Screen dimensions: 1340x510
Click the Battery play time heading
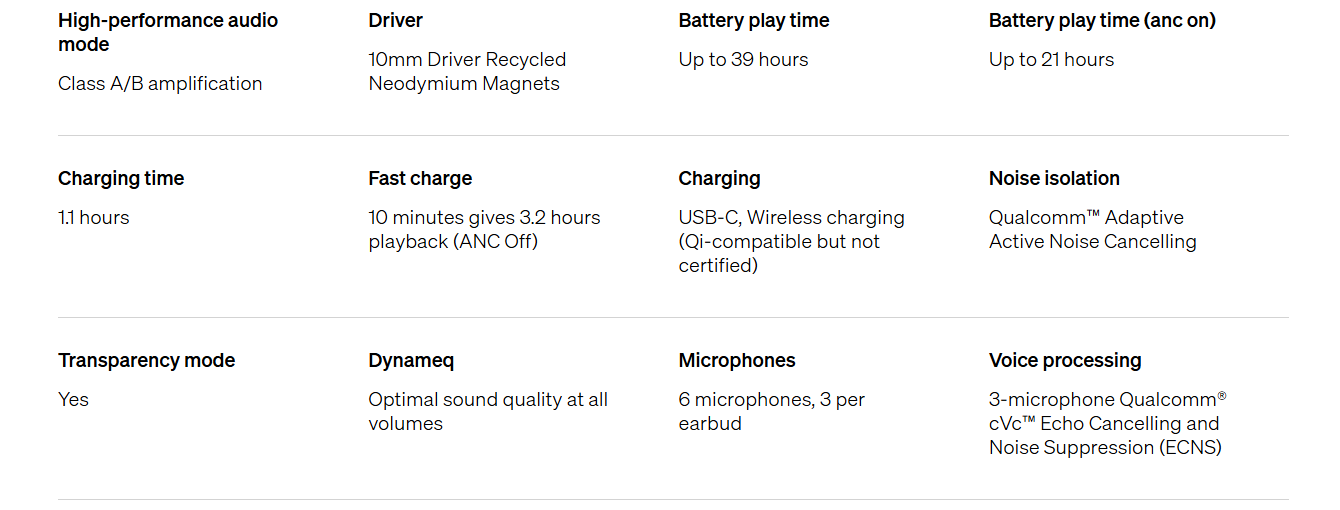point(754,20)
